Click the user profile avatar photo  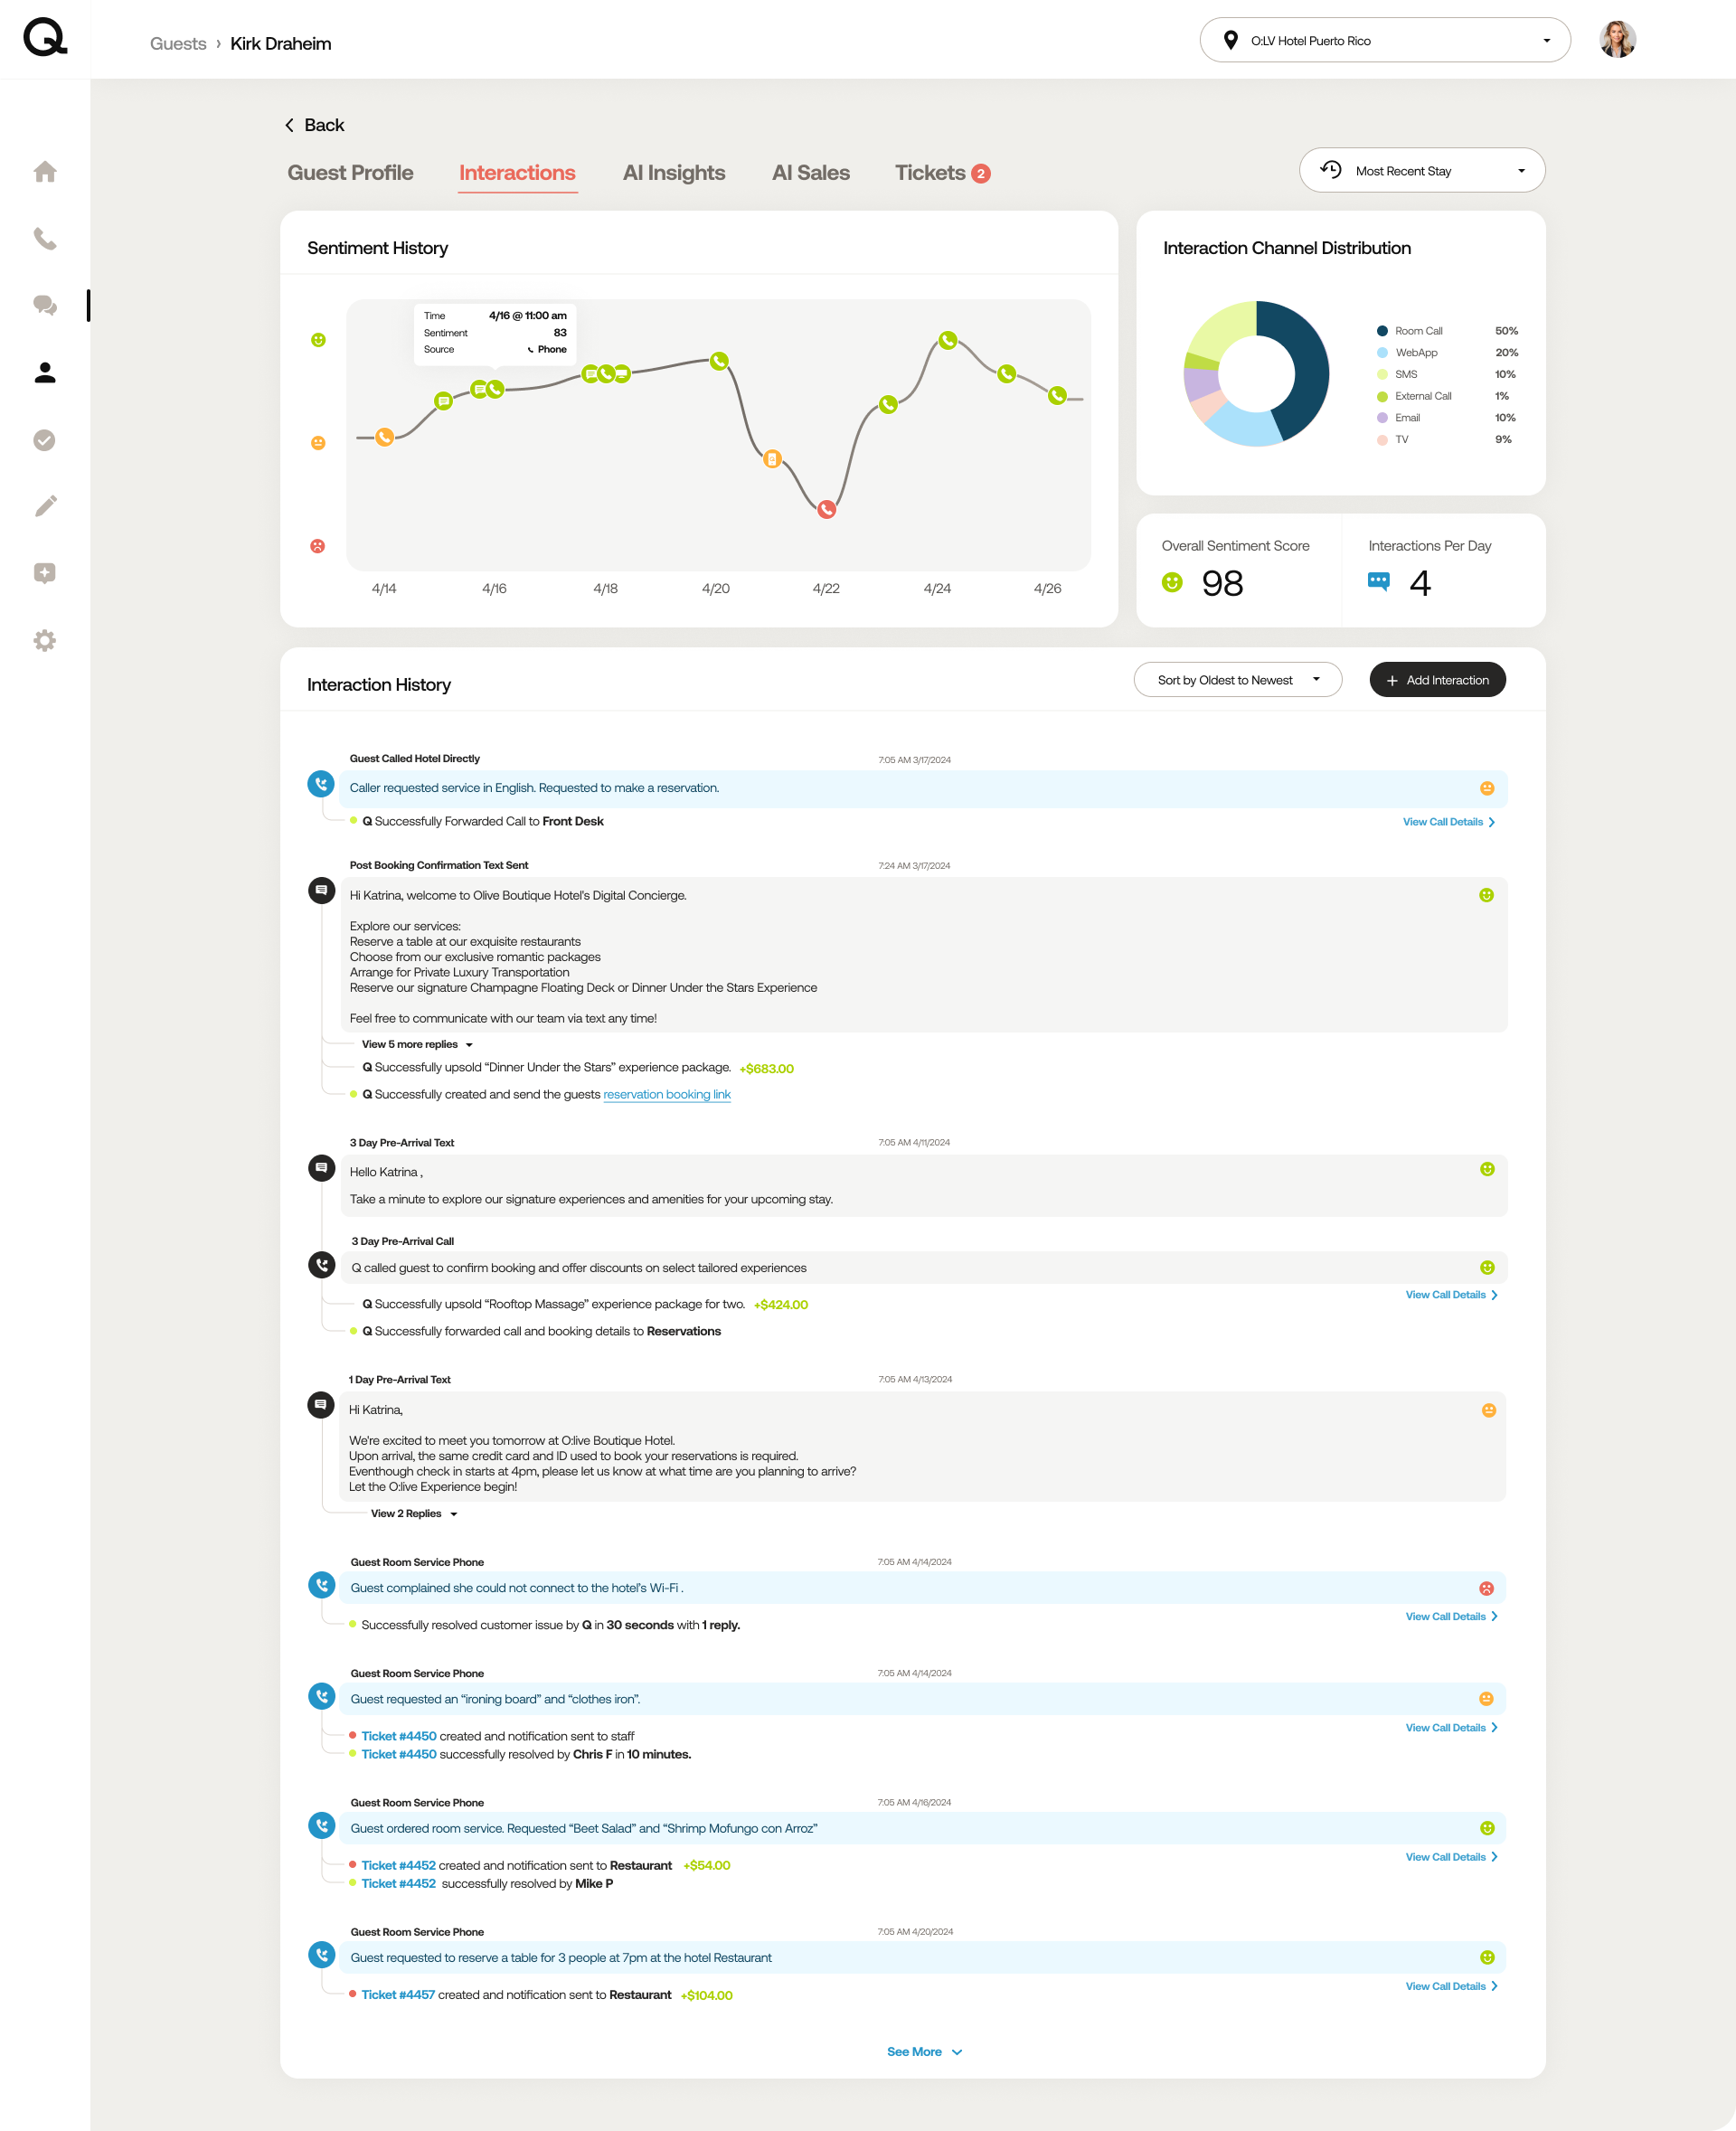pyautogui.click(x=1616, y=40)
